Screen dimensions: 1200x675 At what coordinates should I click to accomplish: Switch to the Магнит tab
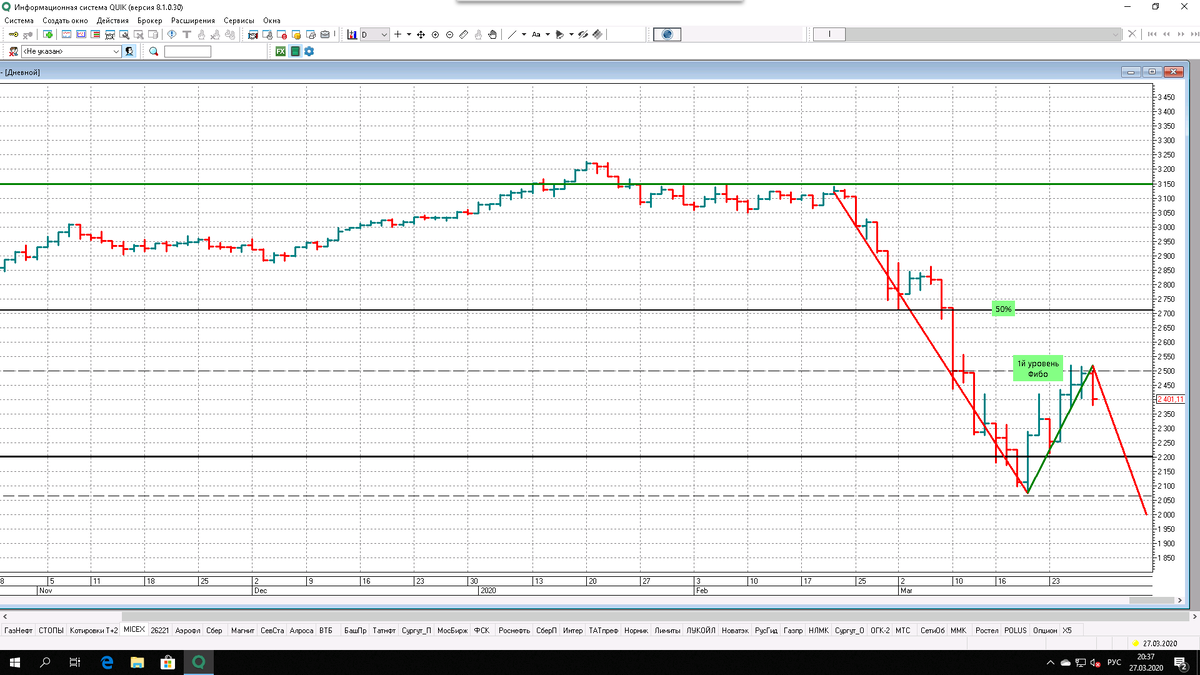(x=243, y=631)
